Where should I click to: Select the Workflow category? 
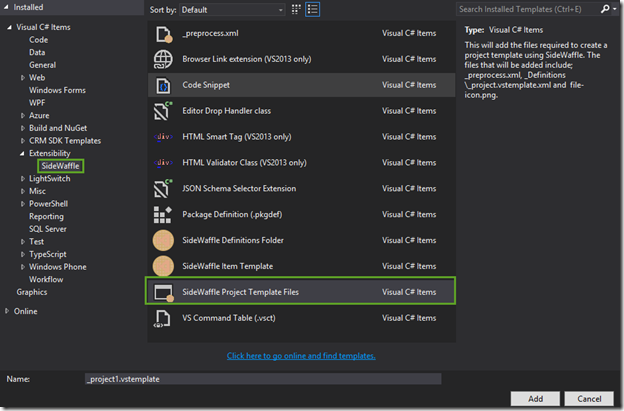coord(46,280)
